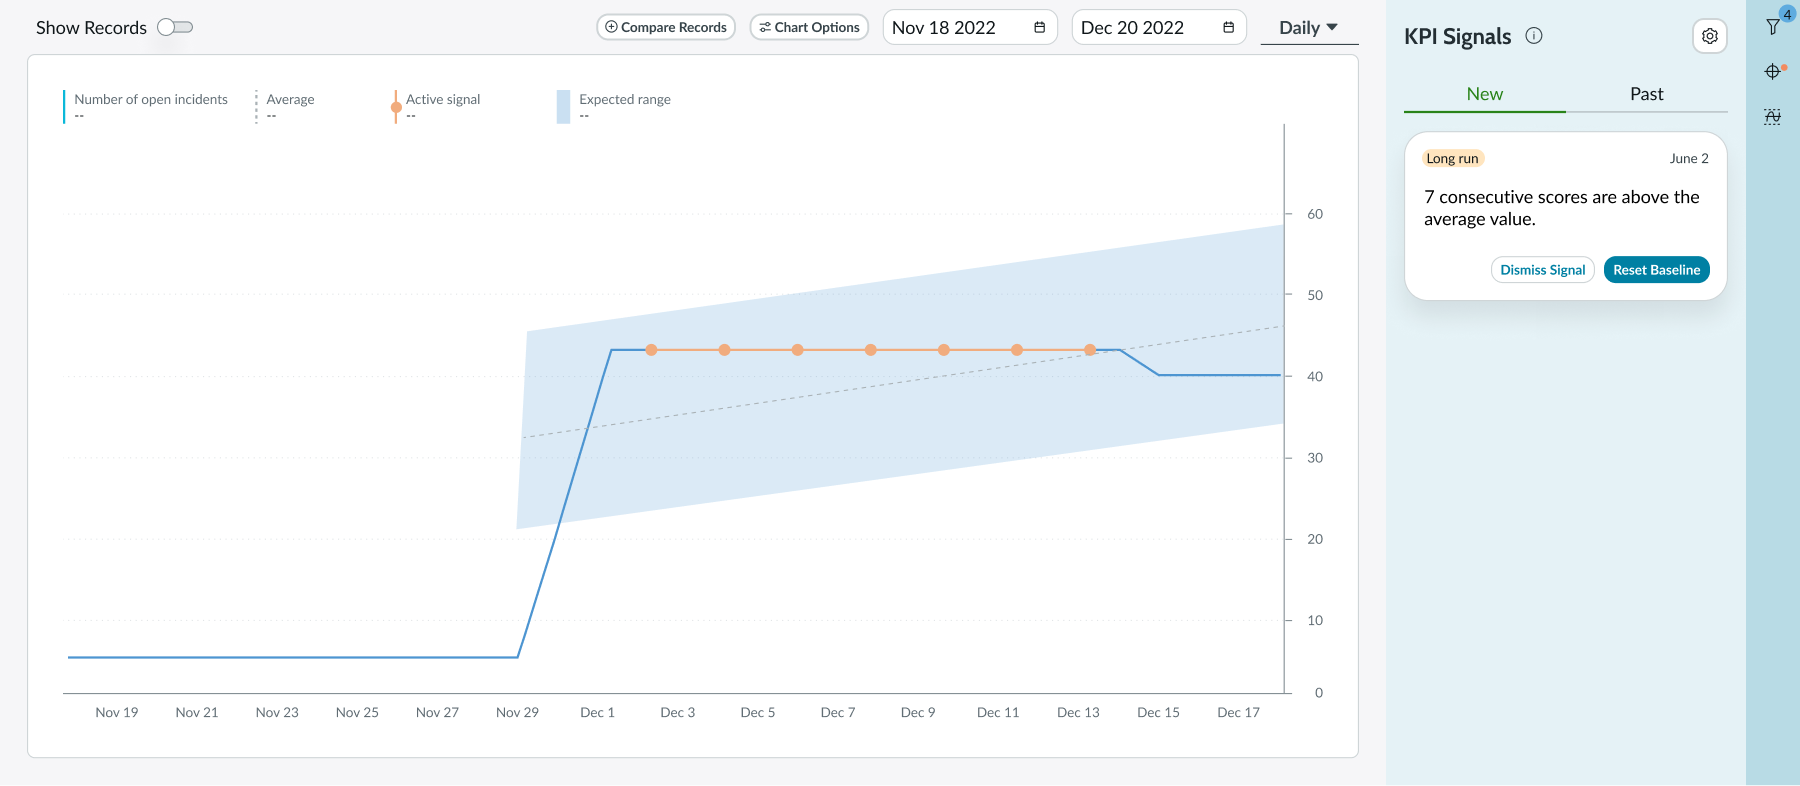Switch to the Past signals tab
The width and height of the screenshot is (1800, 786).
click(1646, 94)
